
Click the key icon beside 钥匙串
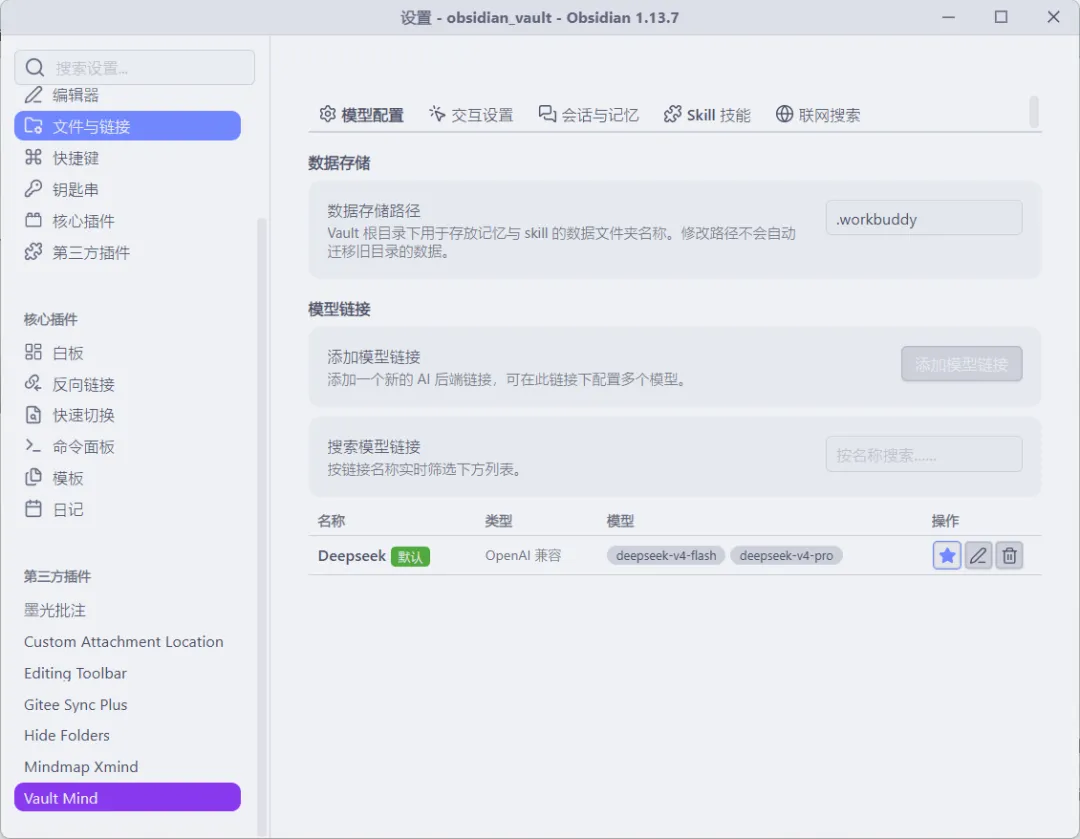tap(33, 189)
